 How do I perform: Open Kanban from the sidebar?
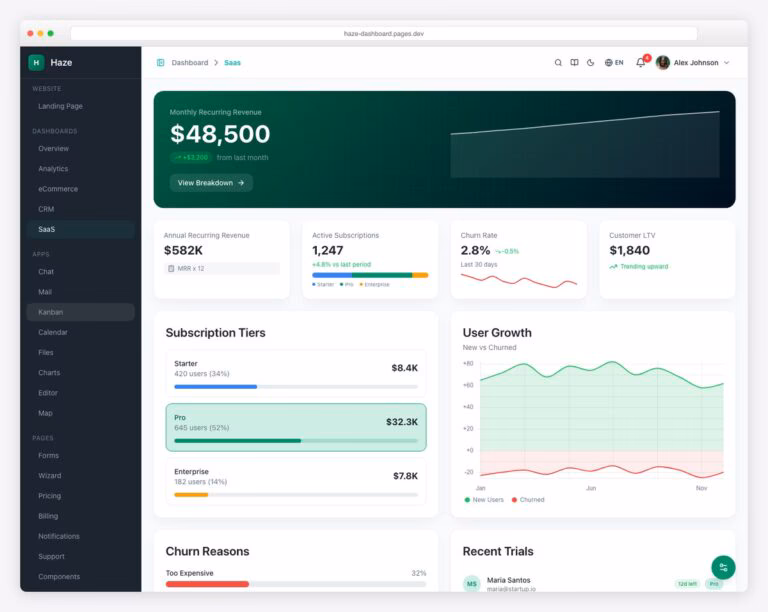[x=50, y=312]
